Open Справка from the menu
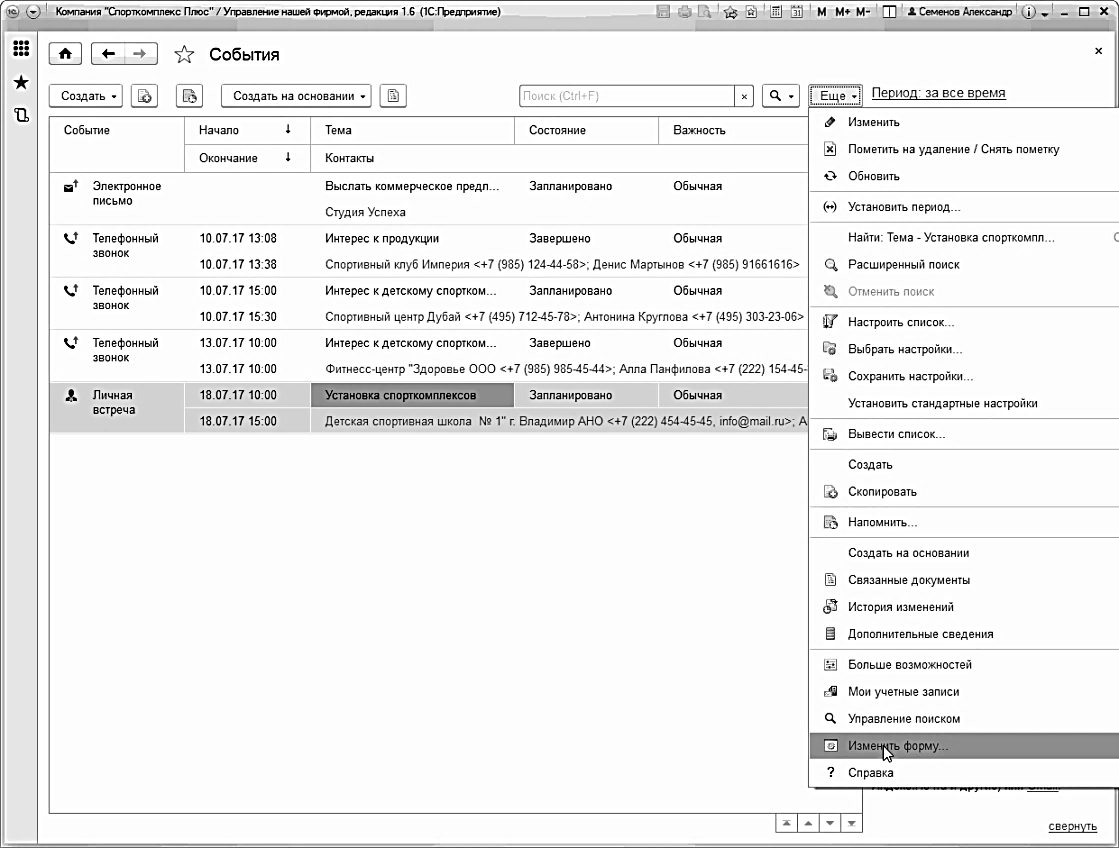 point(963,773)
